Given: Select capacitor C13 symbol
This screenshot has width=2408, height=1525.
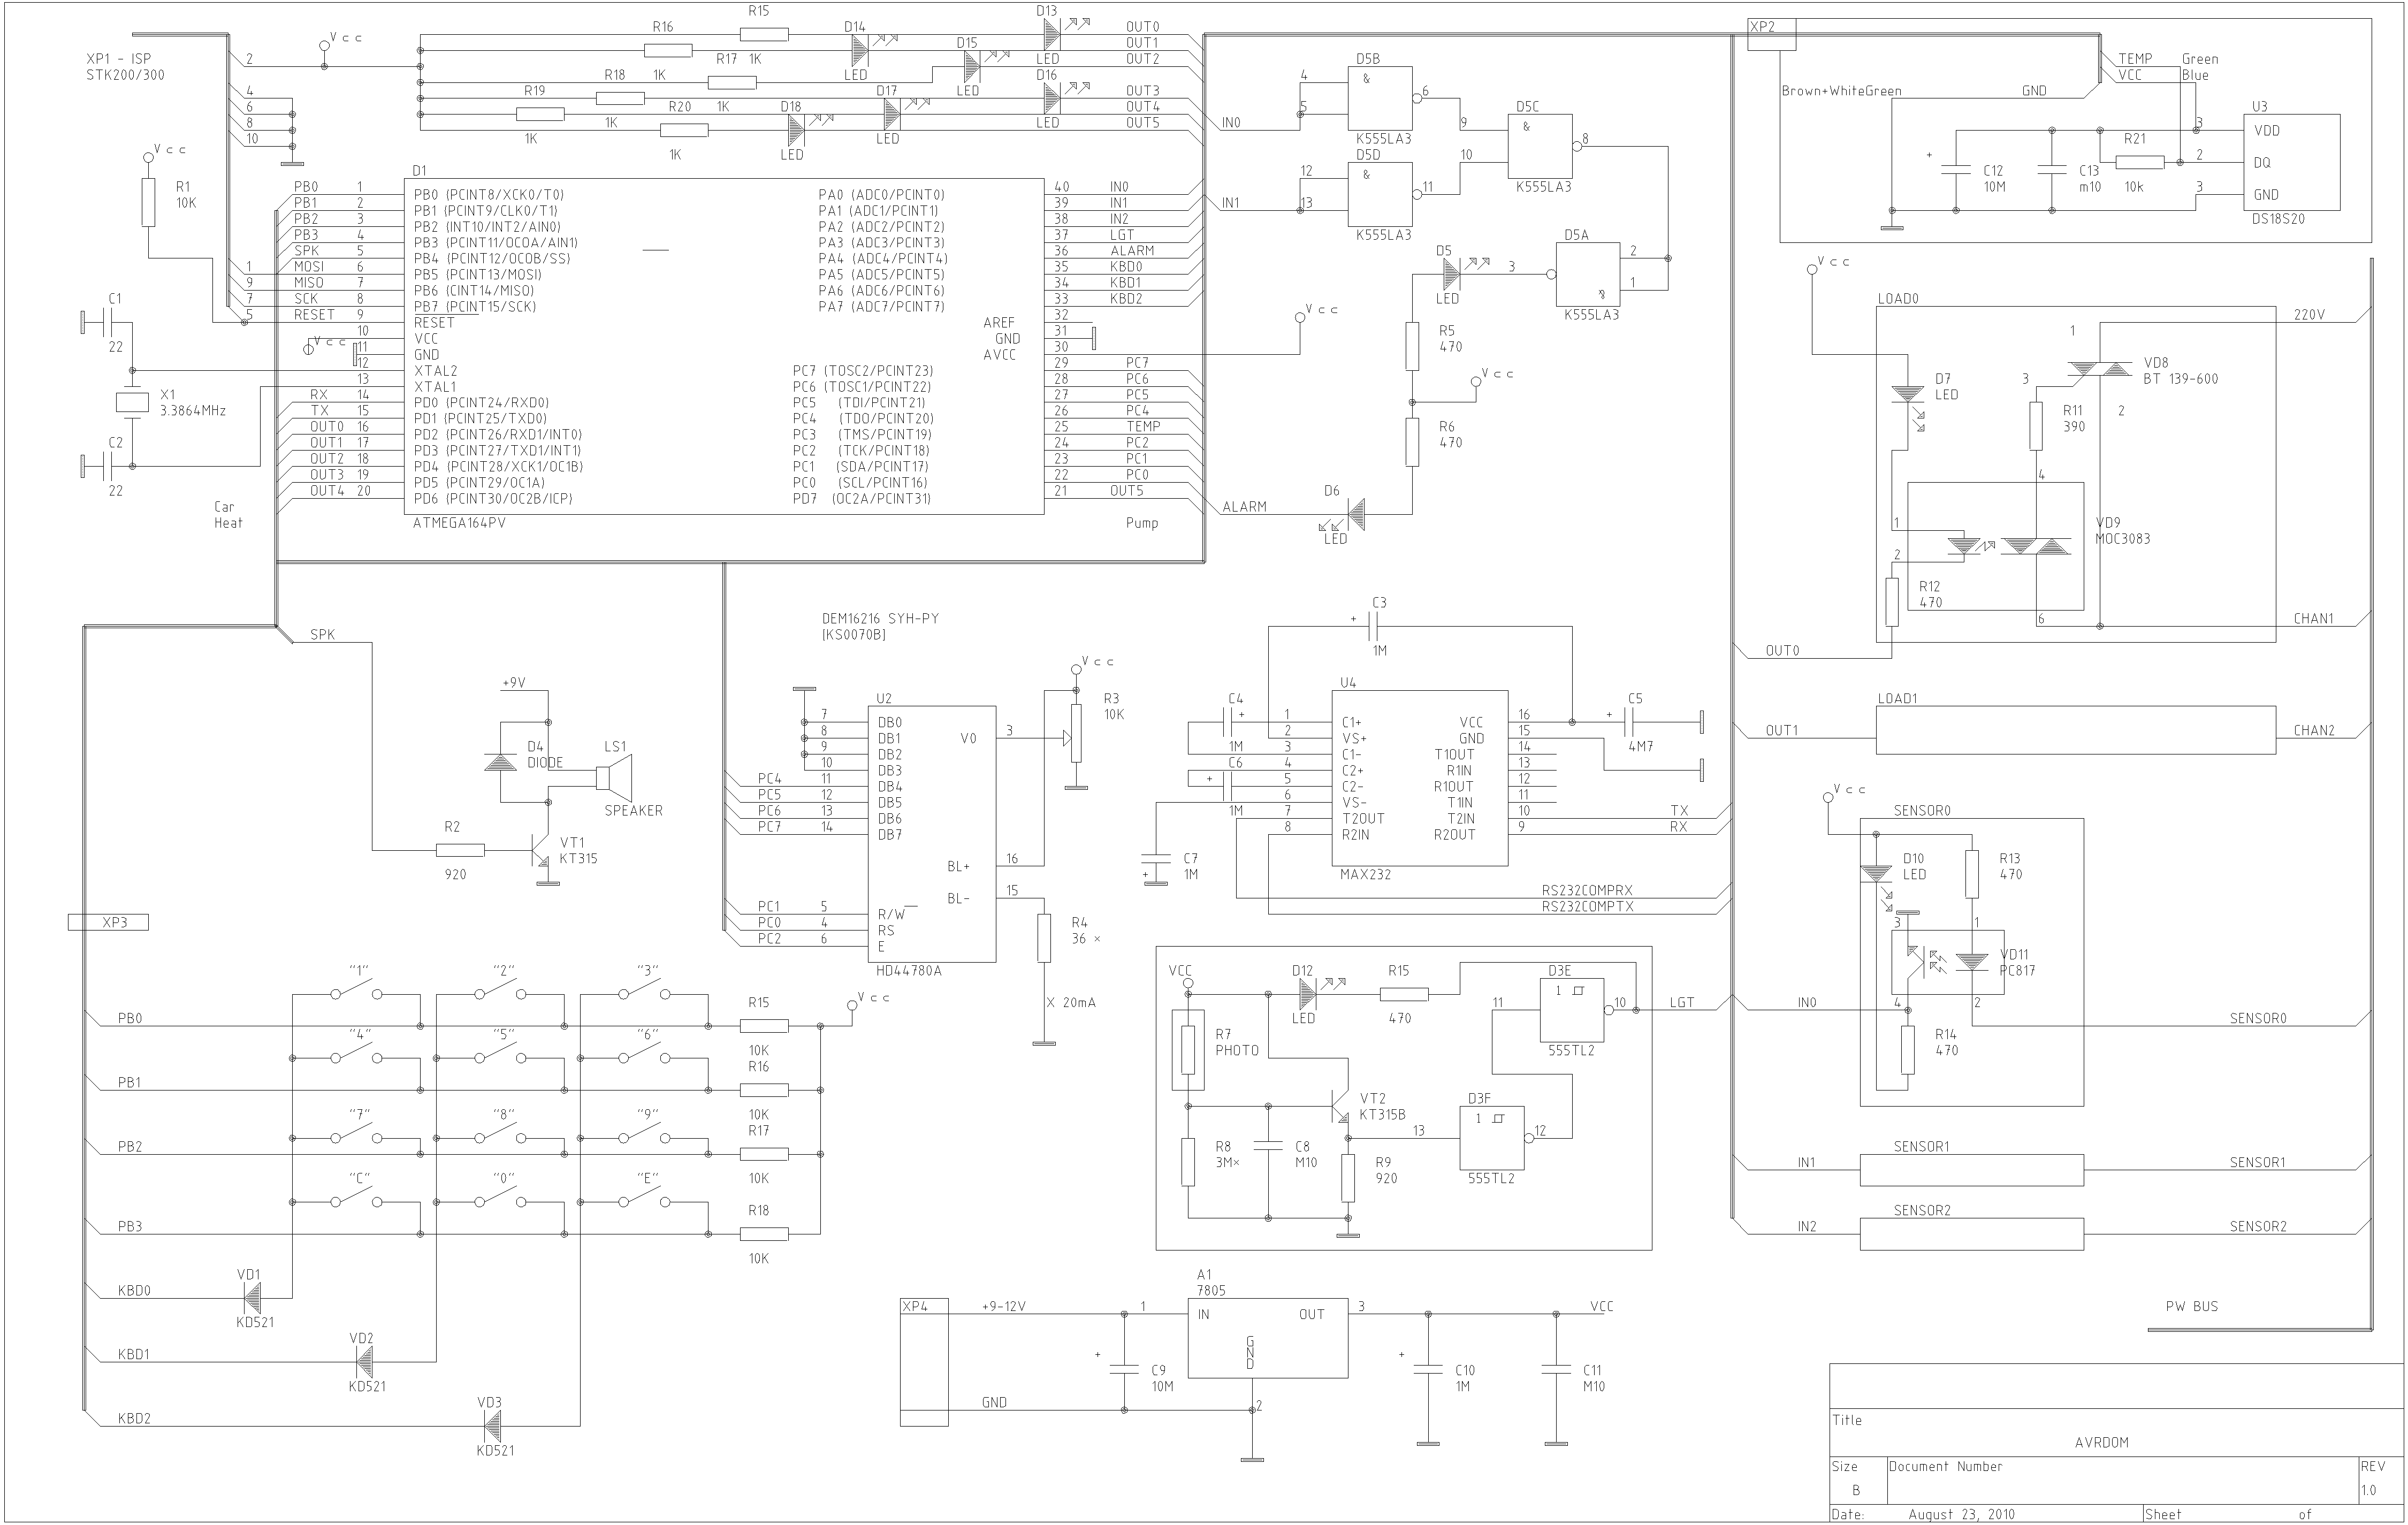Looking at the screenshot, I should 2052,170.
